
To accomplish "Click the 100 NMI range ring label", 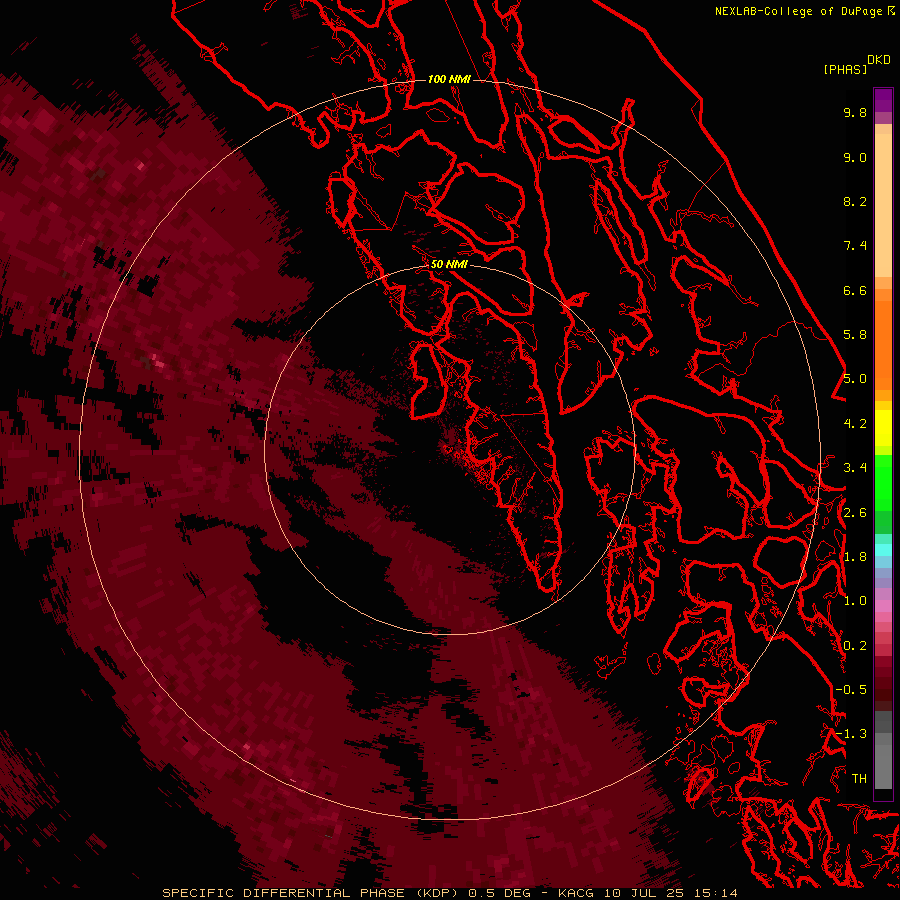I will click(x=449, y=79).
